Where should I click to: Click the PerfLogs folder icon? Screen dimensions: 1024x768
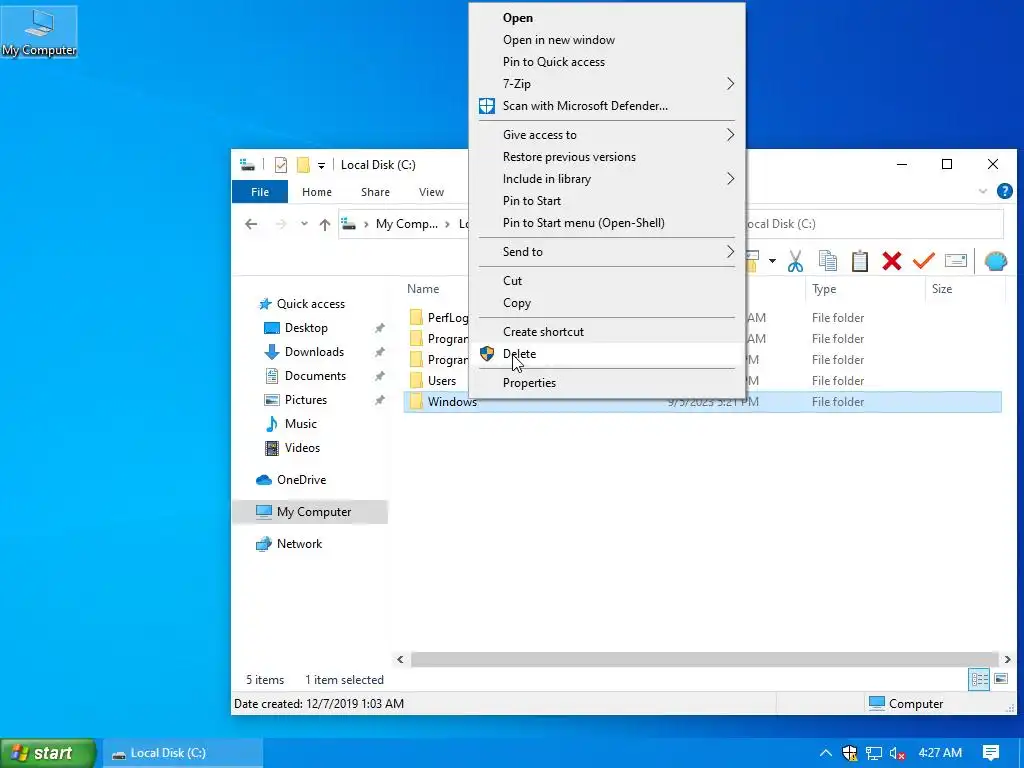tap(416, 317)
